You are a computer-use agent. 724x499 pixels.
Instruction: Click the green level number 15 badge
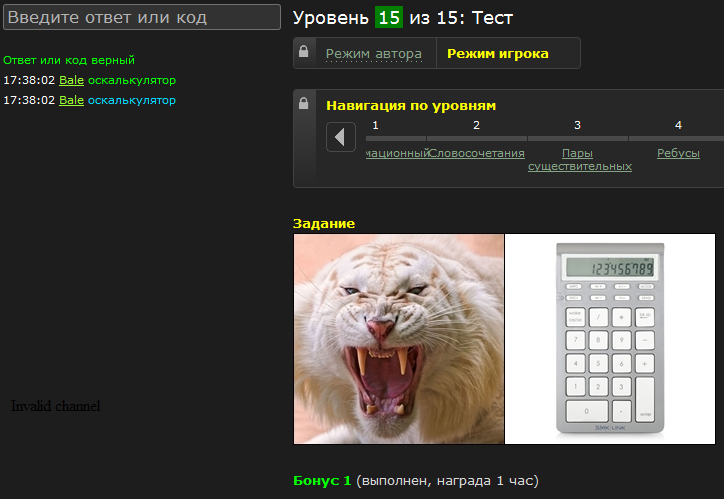tap(389, 18)
